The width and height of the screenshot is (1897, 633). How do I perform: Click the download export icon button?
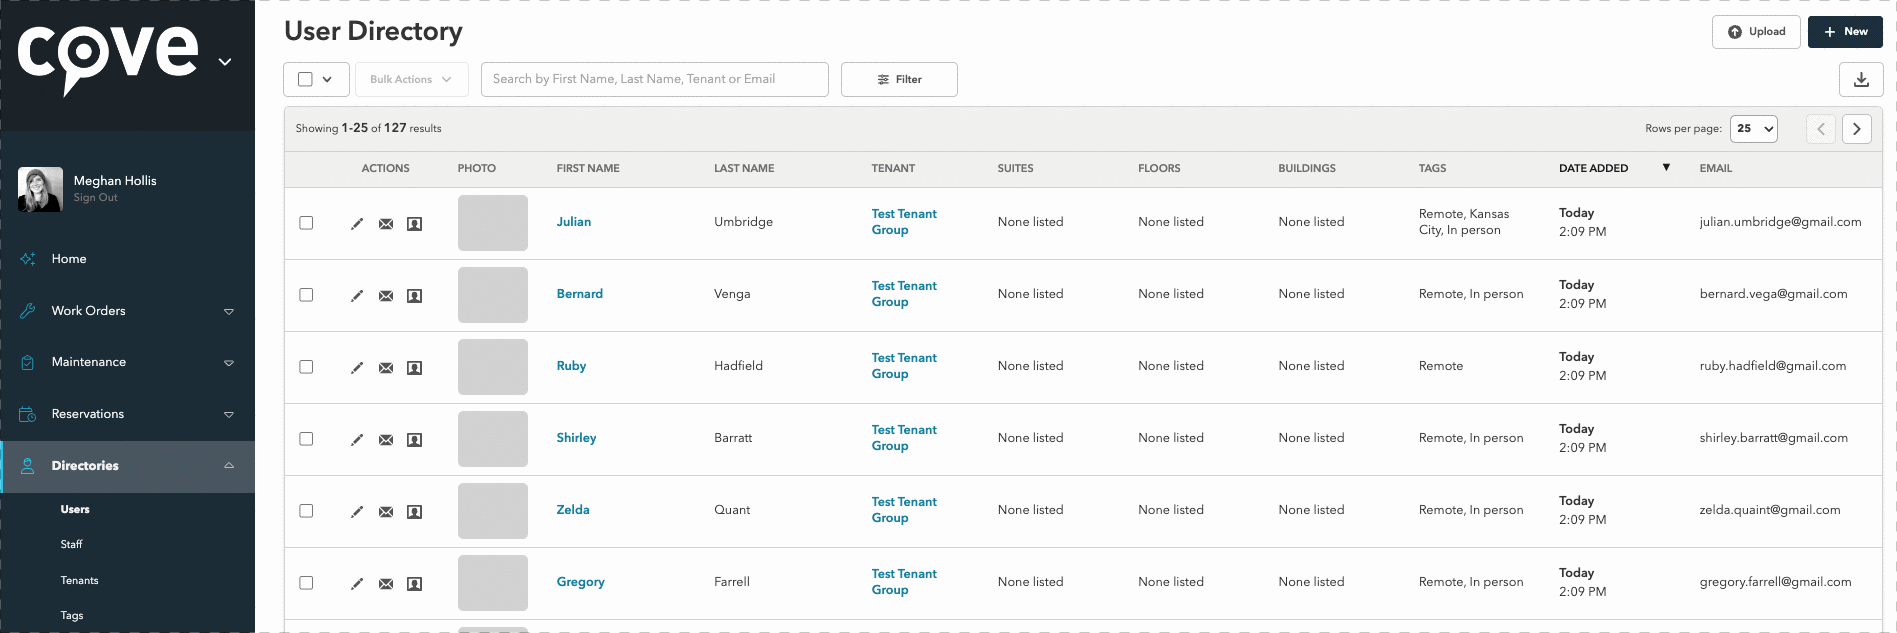[1861, 80]
